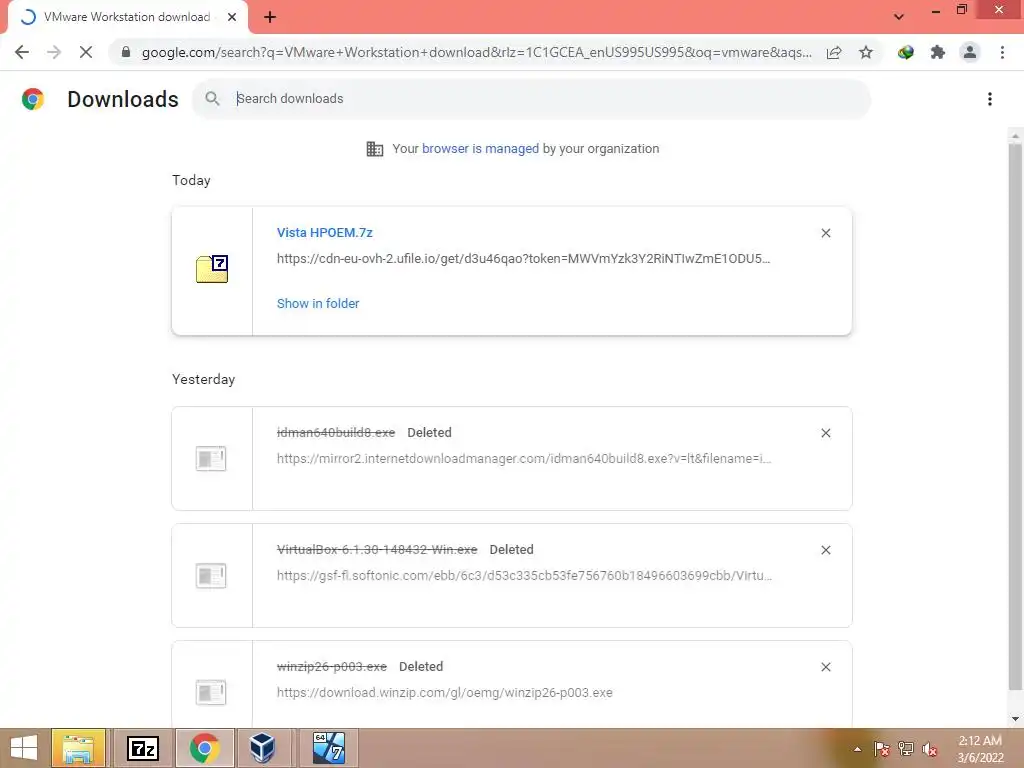
Task: Click the network status tray icon
Action: (906, 749)
